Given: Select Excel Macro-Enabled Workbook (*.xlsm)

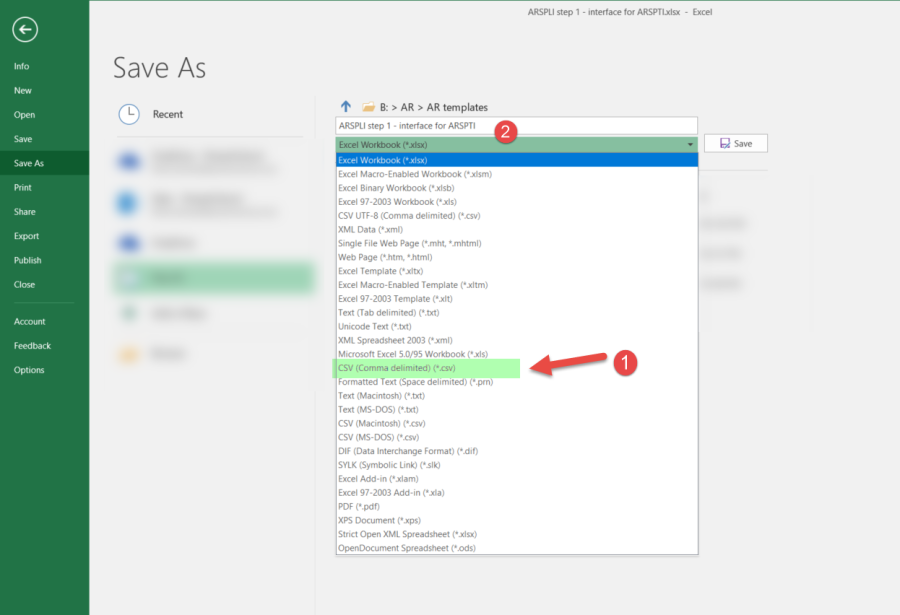Looking at the screenshot, I should [414, 174].
